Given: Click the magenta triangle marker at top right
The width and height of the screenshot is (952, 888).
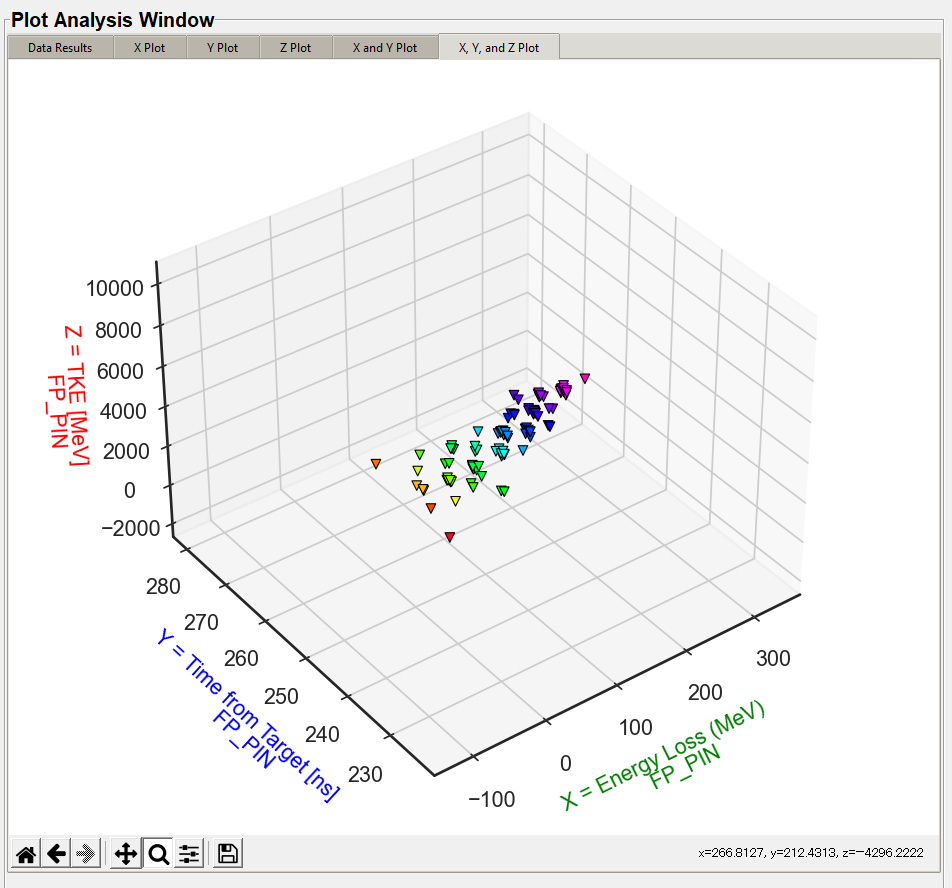Looking at the screenshot, I should [x=585, y=378].
